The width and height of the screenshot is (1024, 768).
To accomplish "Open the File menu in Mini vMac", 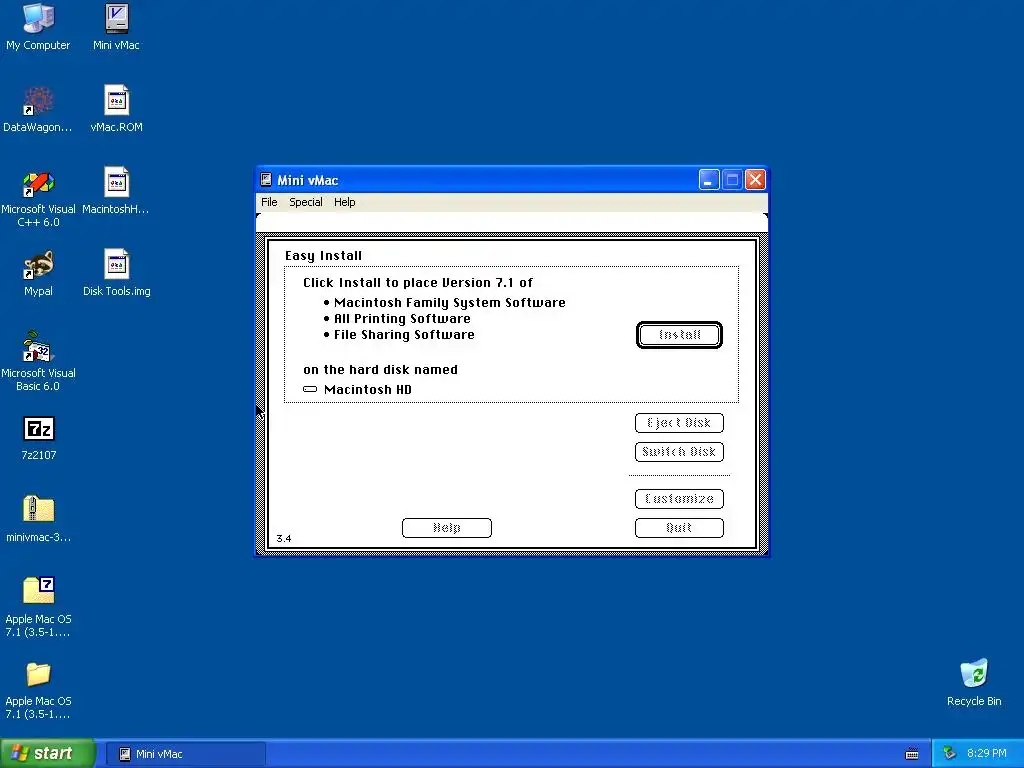I will (x=269, y=202).
